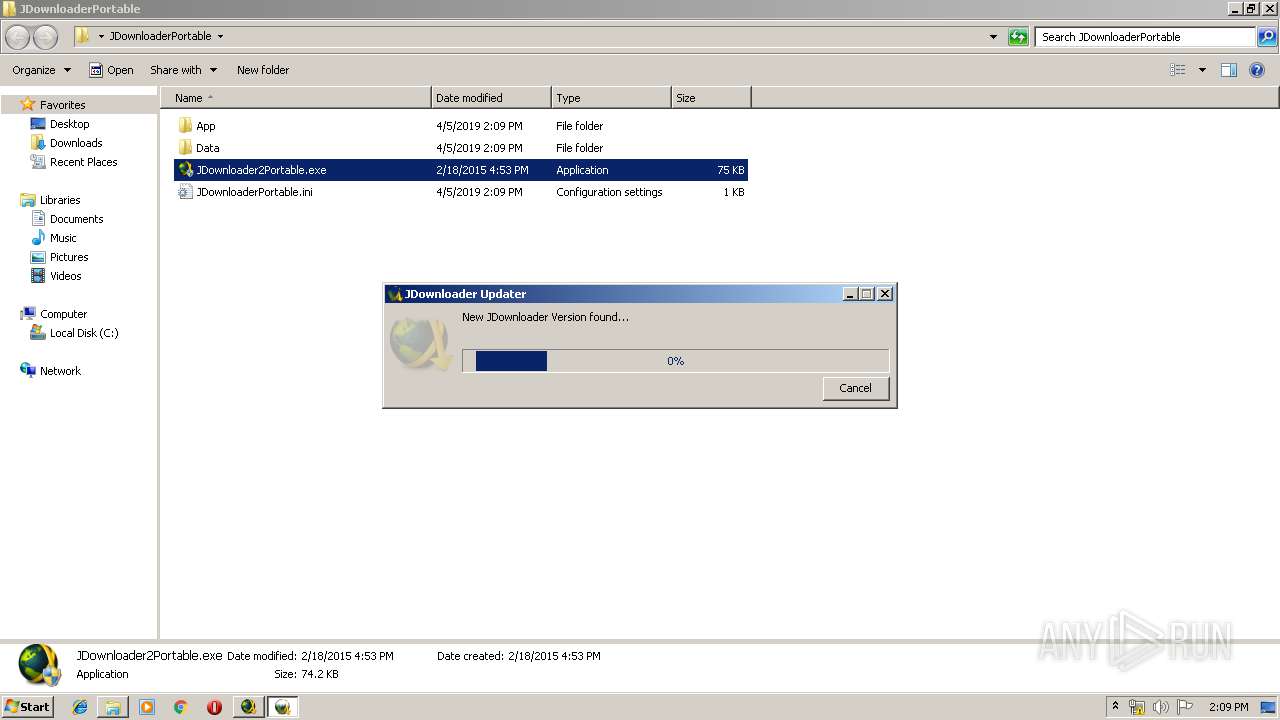Refresh the folder view
The height and width of the screenshot is (720, 1280).
coord(1018,37)
